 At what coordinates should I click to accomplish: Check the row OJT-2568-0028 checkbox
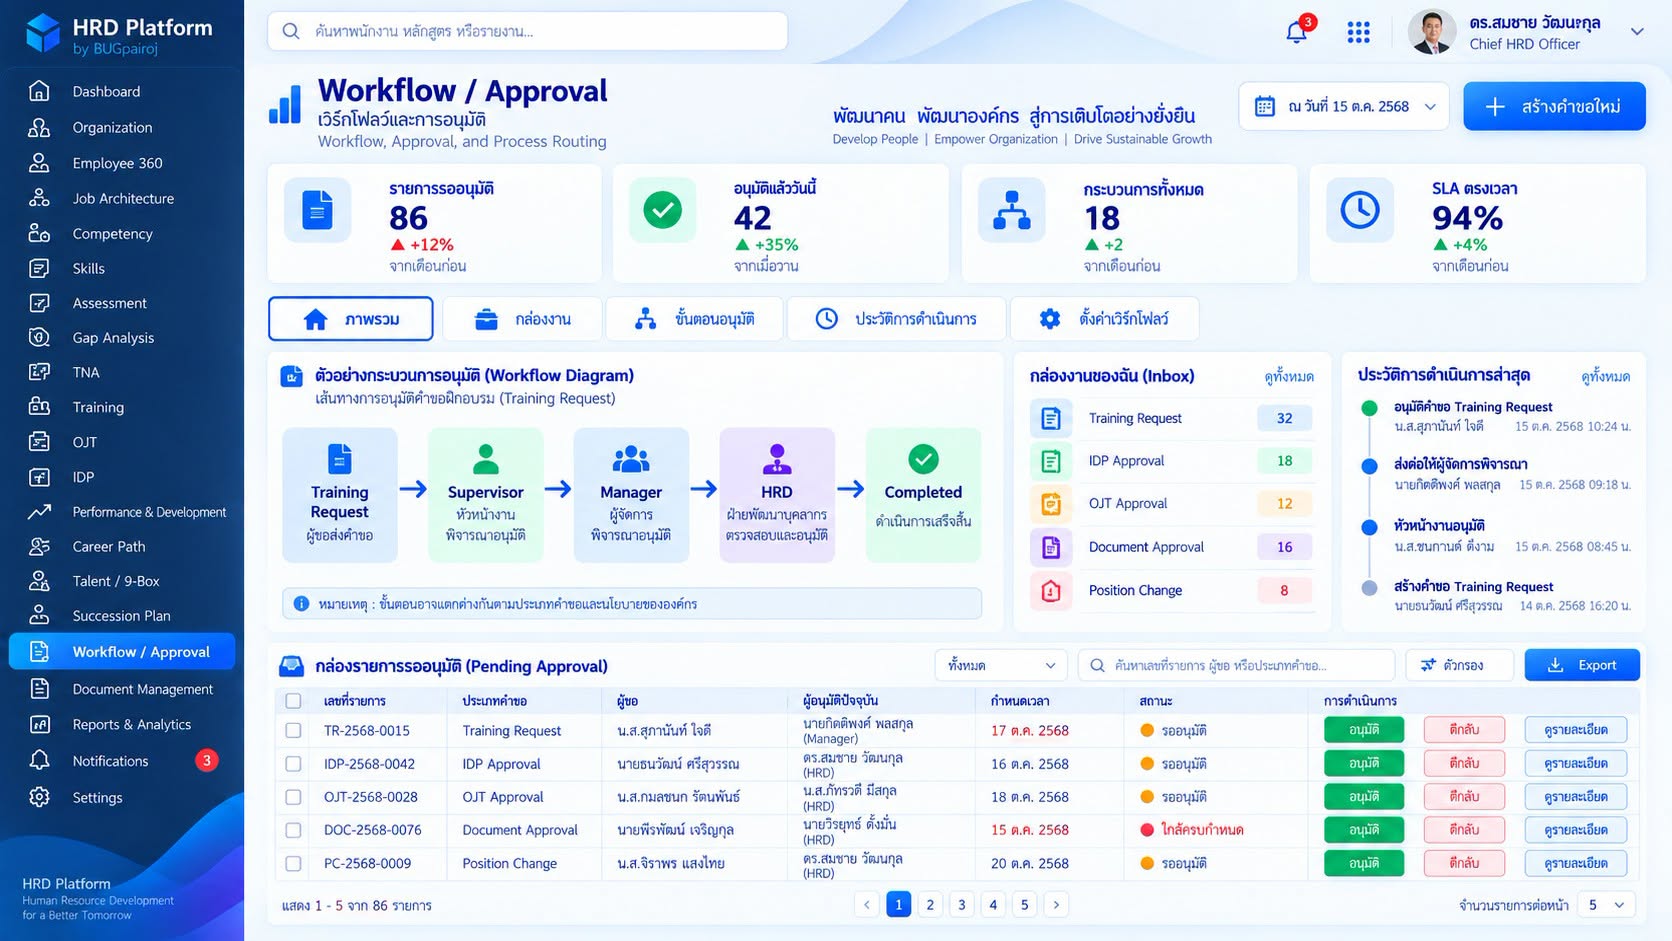click(x=293, y=797)
